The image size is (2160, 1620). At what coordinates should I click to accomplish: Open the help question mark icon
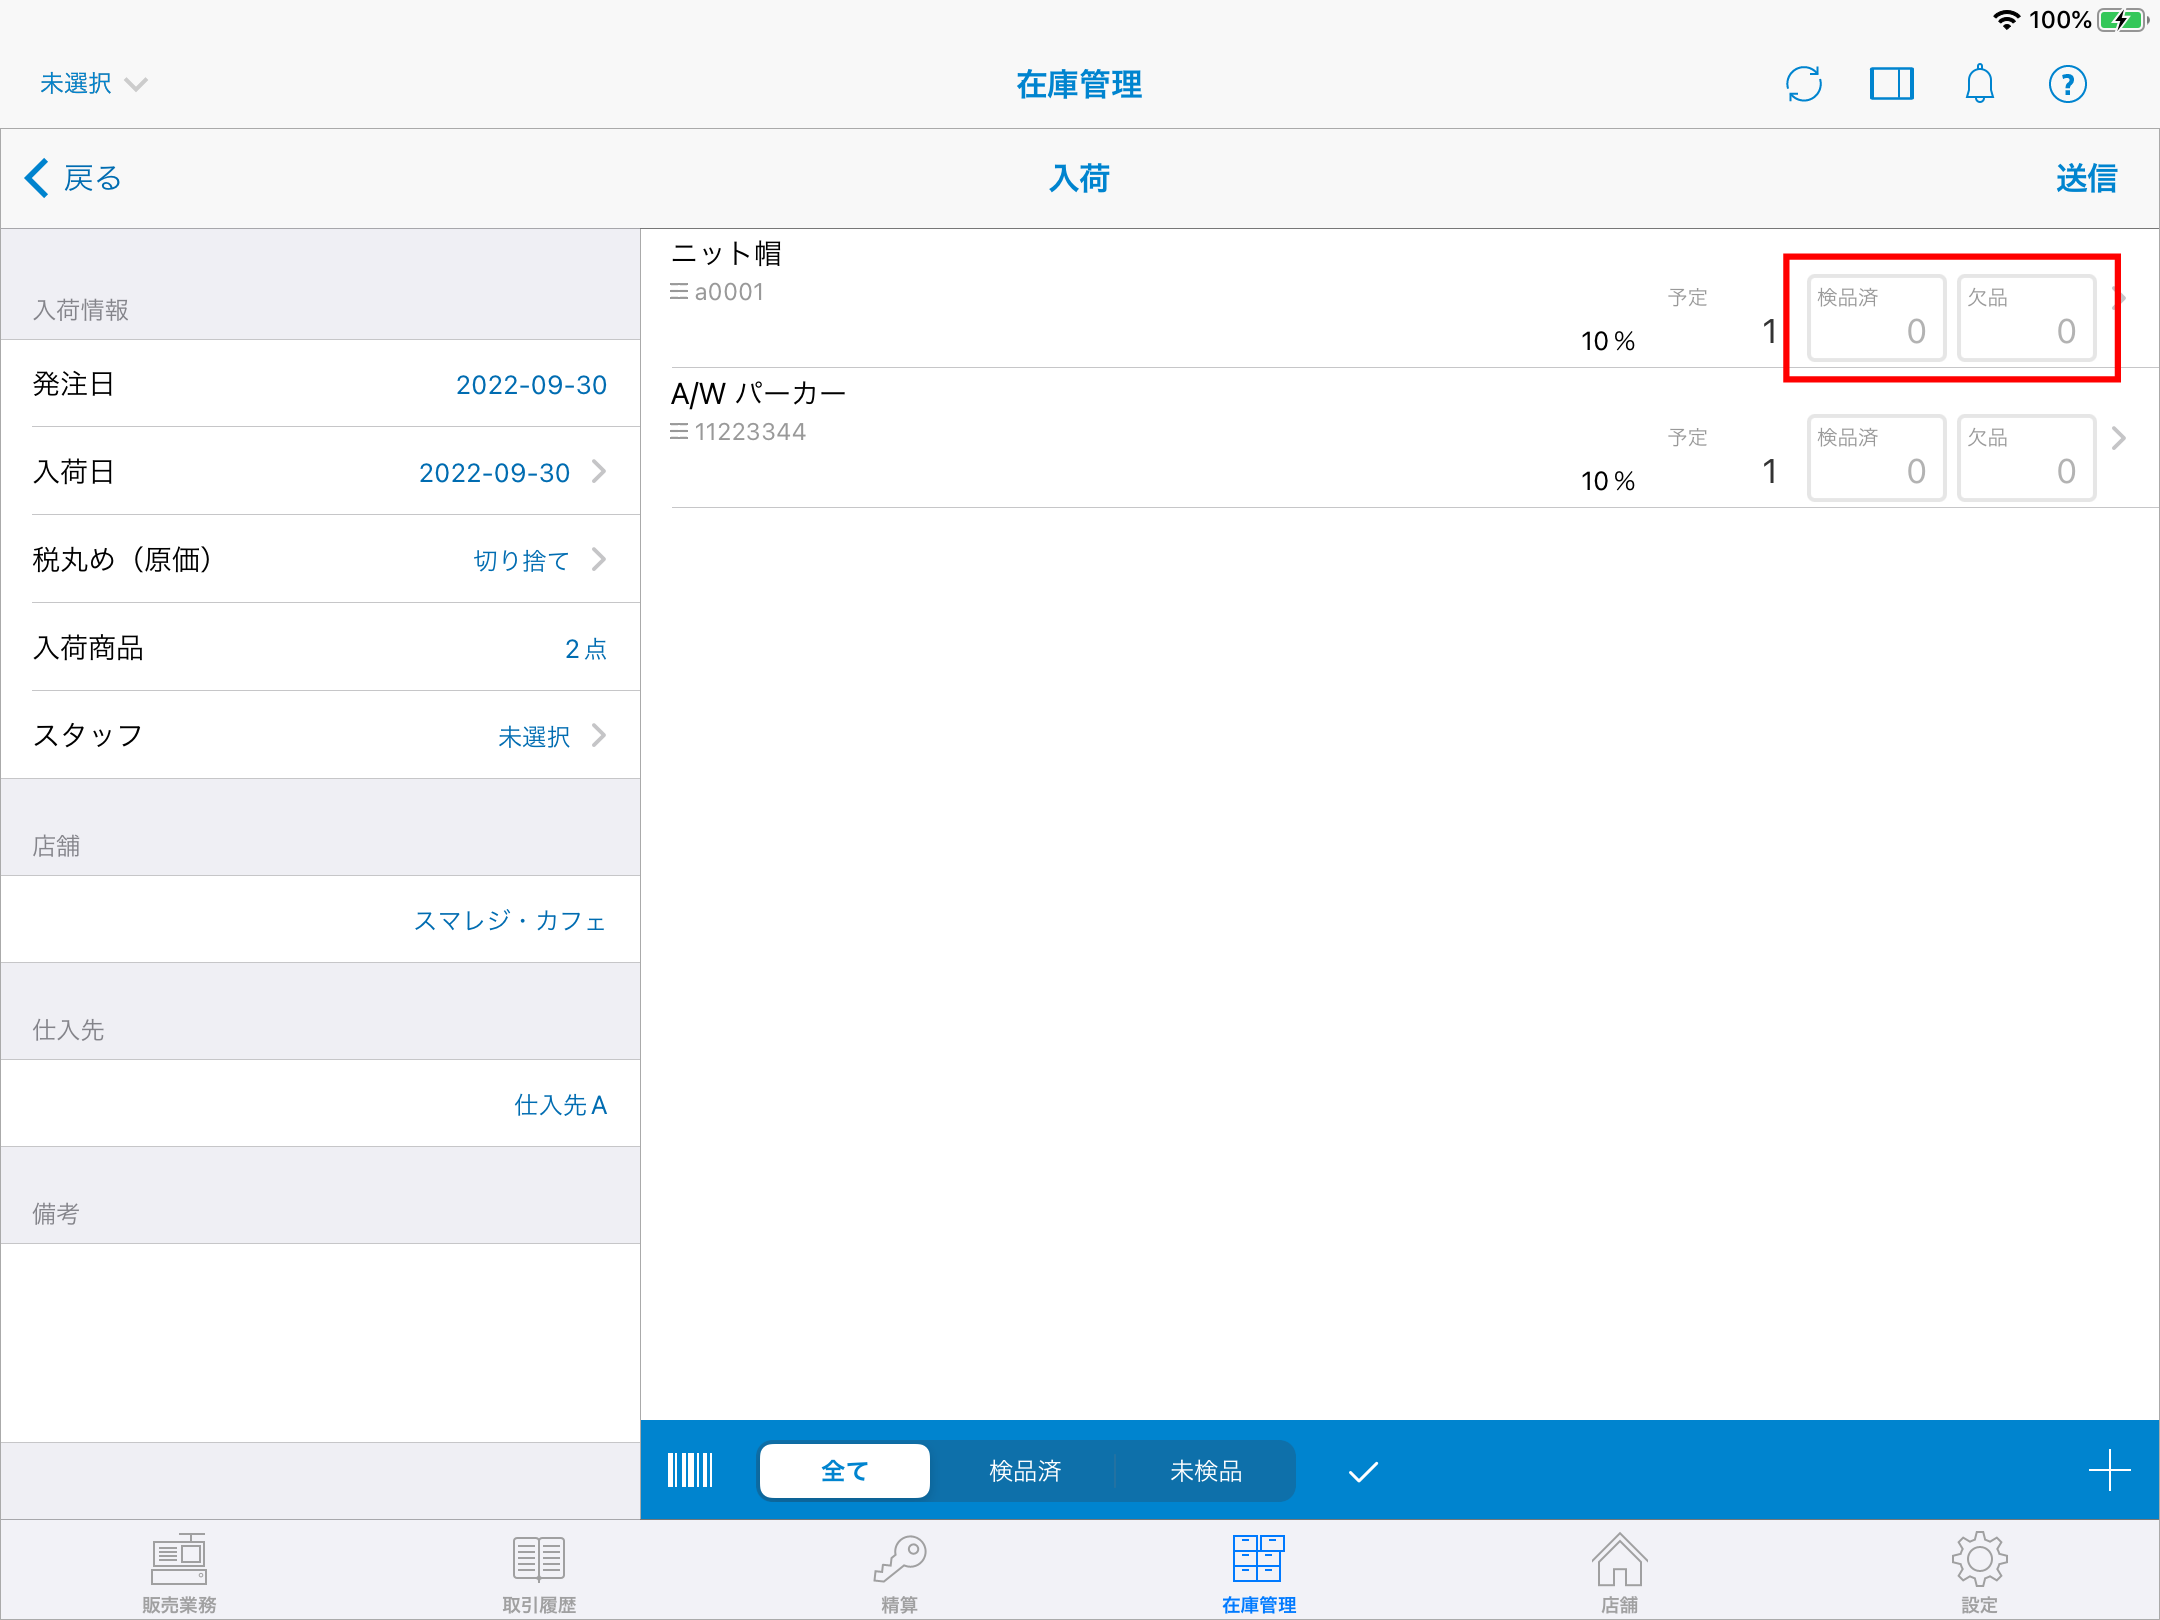(x=2067, y=84)
